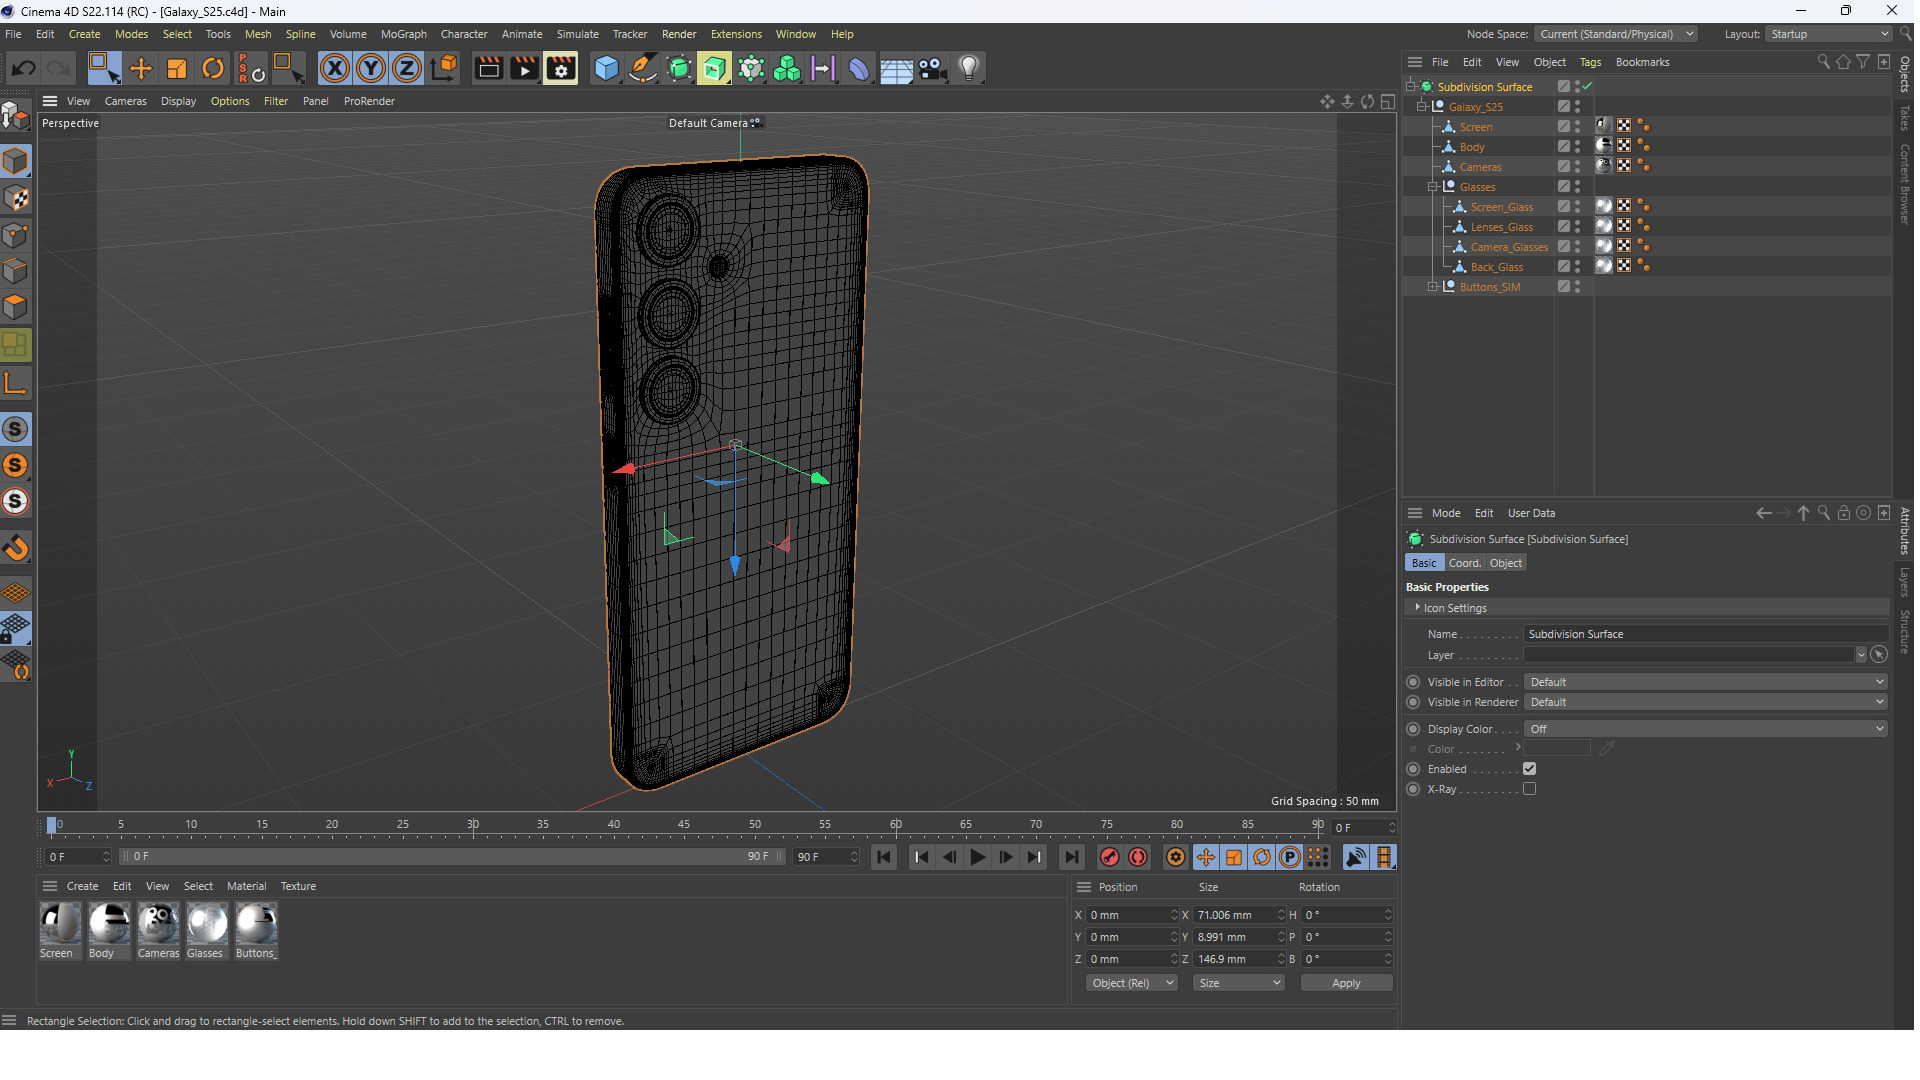Select the Rotate tool
Image resolution: width=1920 pixels, height=1080 pixels.
[213, 68]
